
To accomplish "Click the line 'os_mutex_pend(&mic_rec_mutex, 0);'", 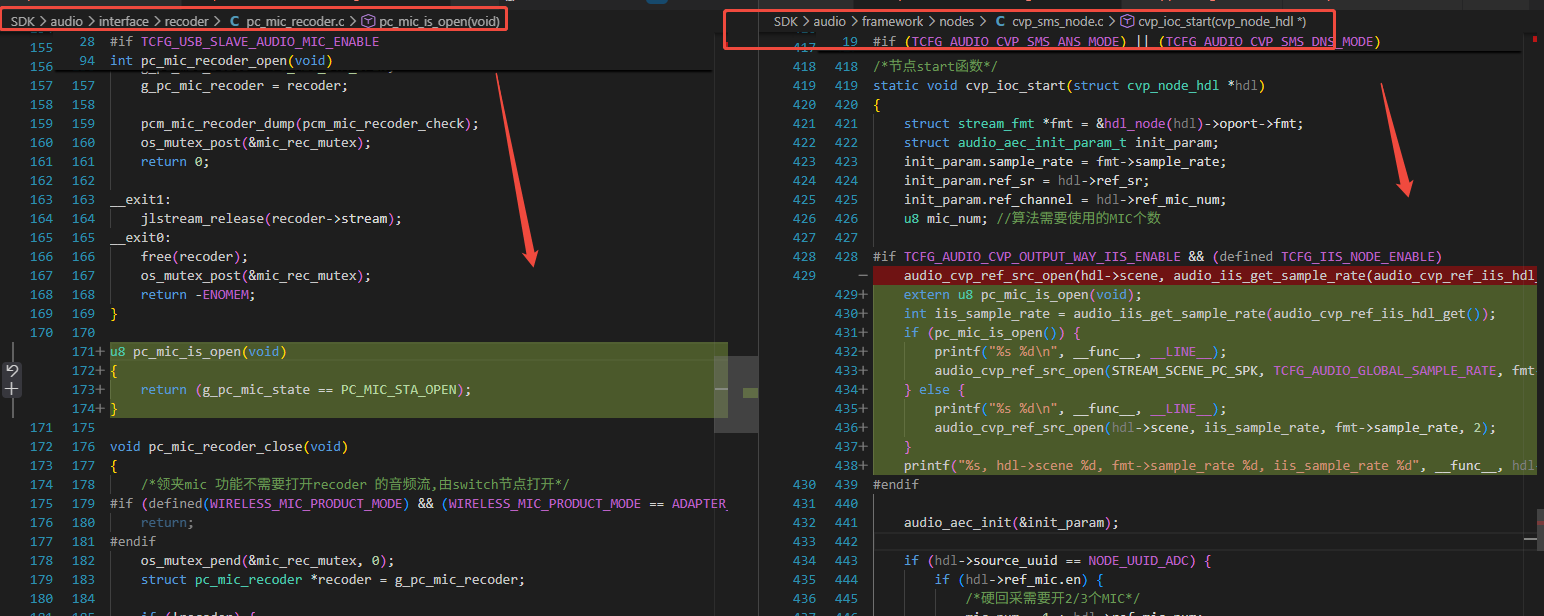I will click(x=268, y=560).
